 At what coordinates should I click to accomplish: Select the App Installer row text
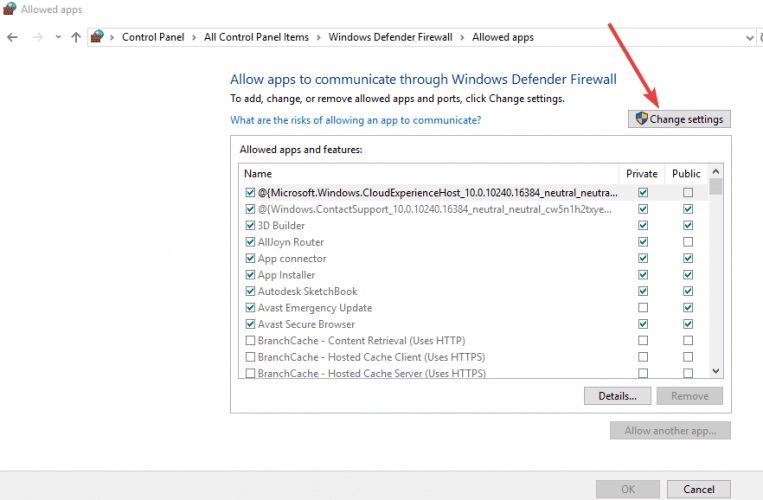point(286,275)
